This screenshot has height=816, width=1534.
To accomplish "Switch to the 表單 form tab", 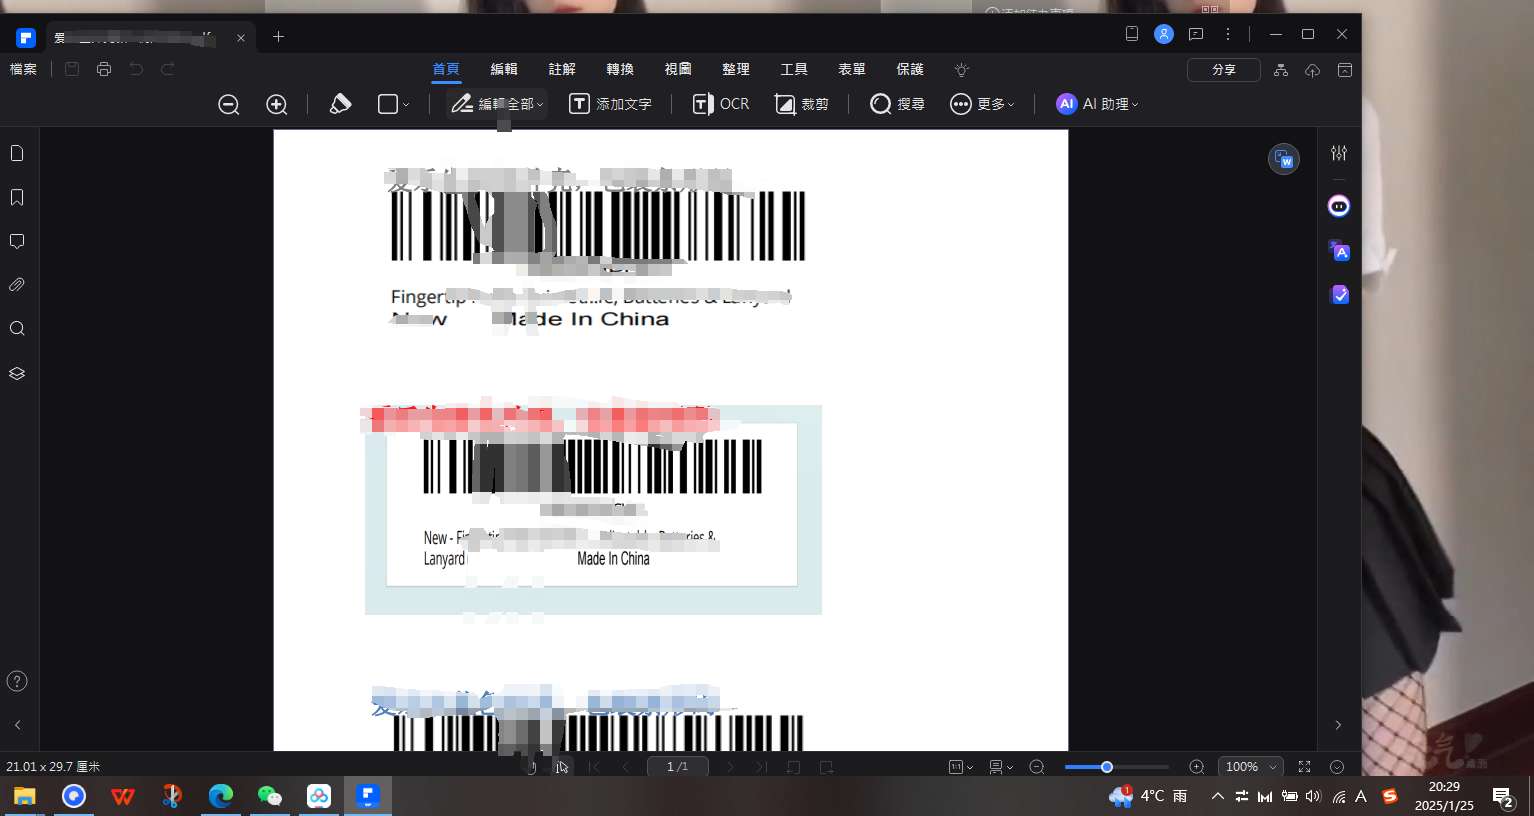I will [852, 69].
